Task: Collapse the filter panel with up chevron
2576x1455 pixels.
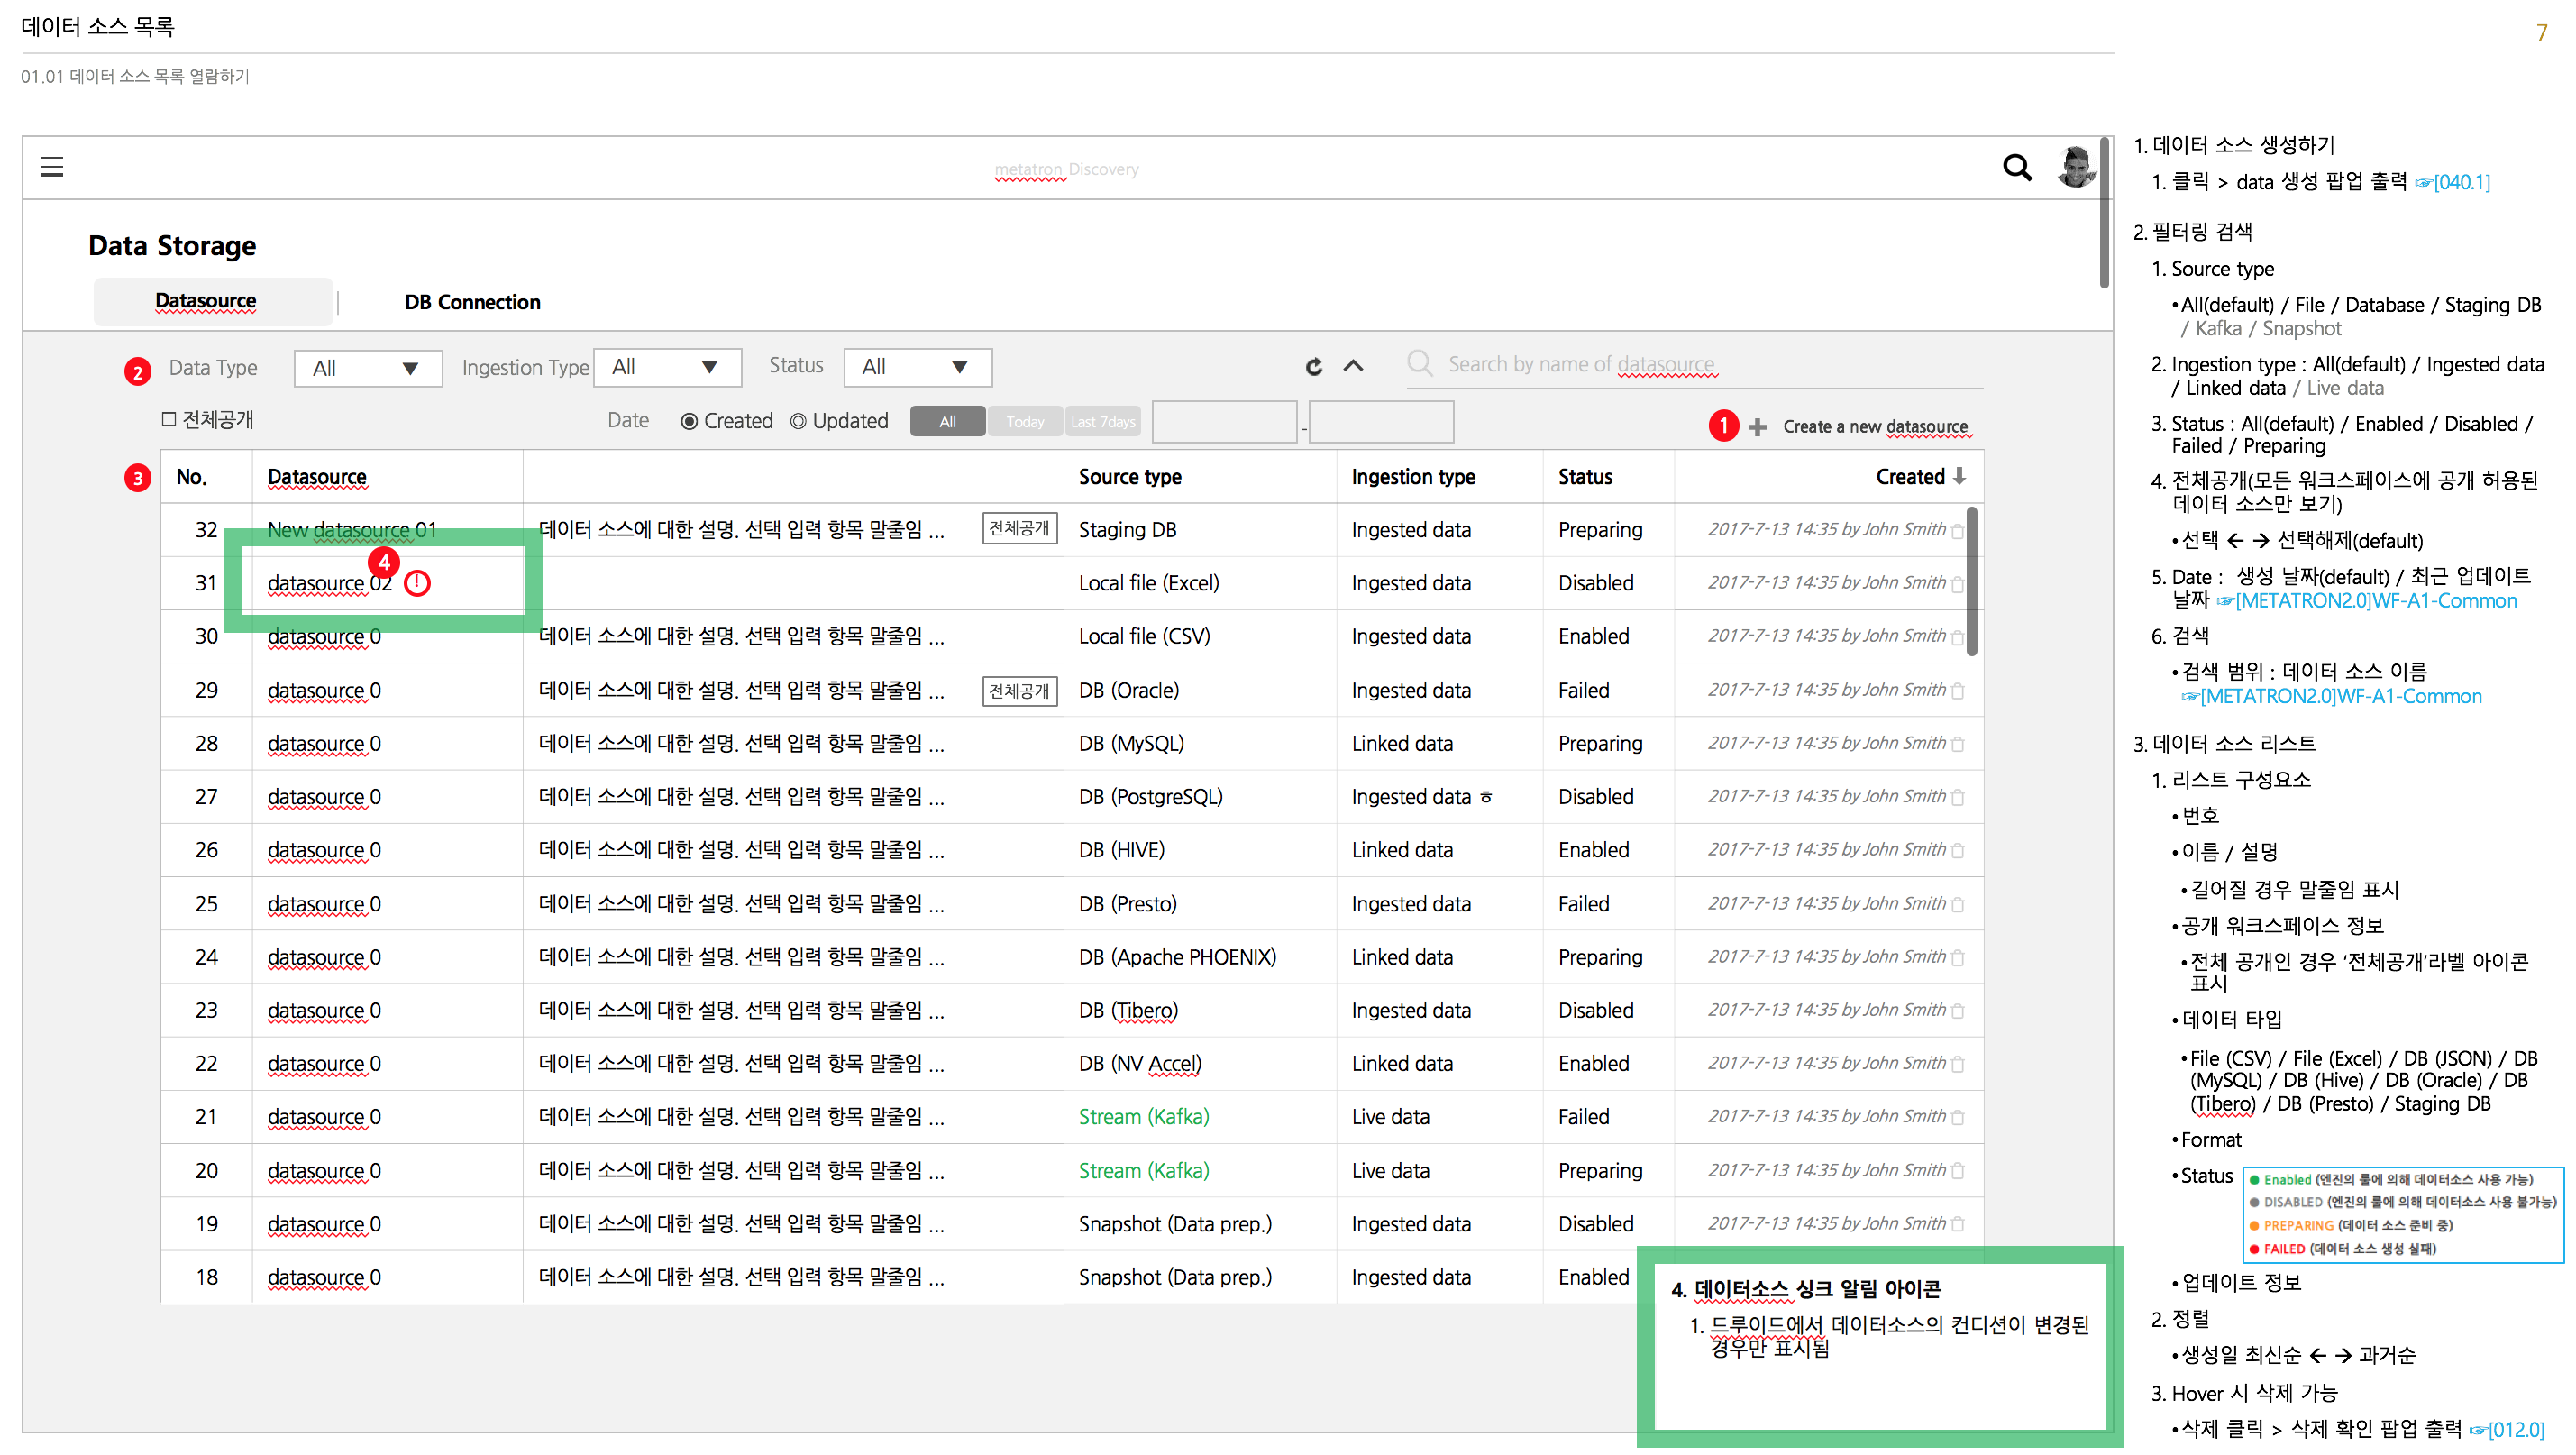Action: click(x=1353, y=366)
